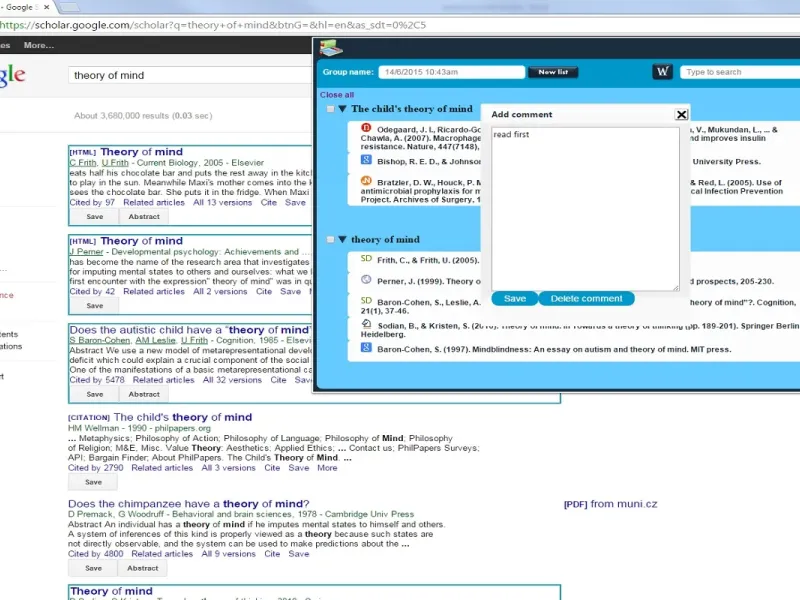Viewport: 800px width, 600px height.
Task: Click Save button under Perner result
Action: [94, 306]
